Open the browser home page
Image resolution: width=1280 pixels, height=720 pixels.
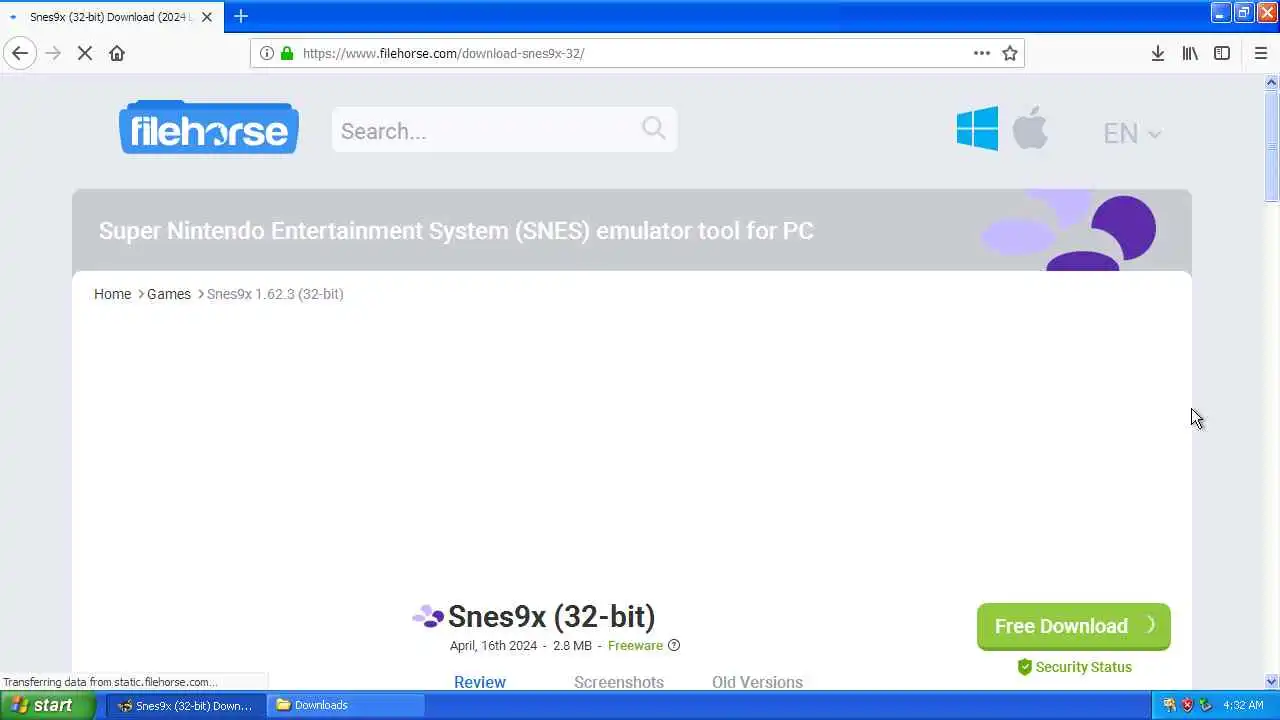(117, 53)
